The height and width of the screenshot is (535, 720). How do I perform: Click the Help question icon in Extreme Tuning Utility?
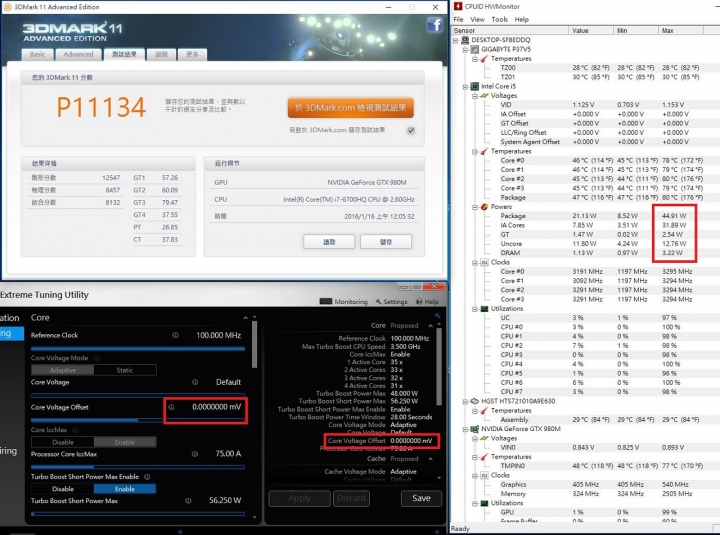(419, 302)
